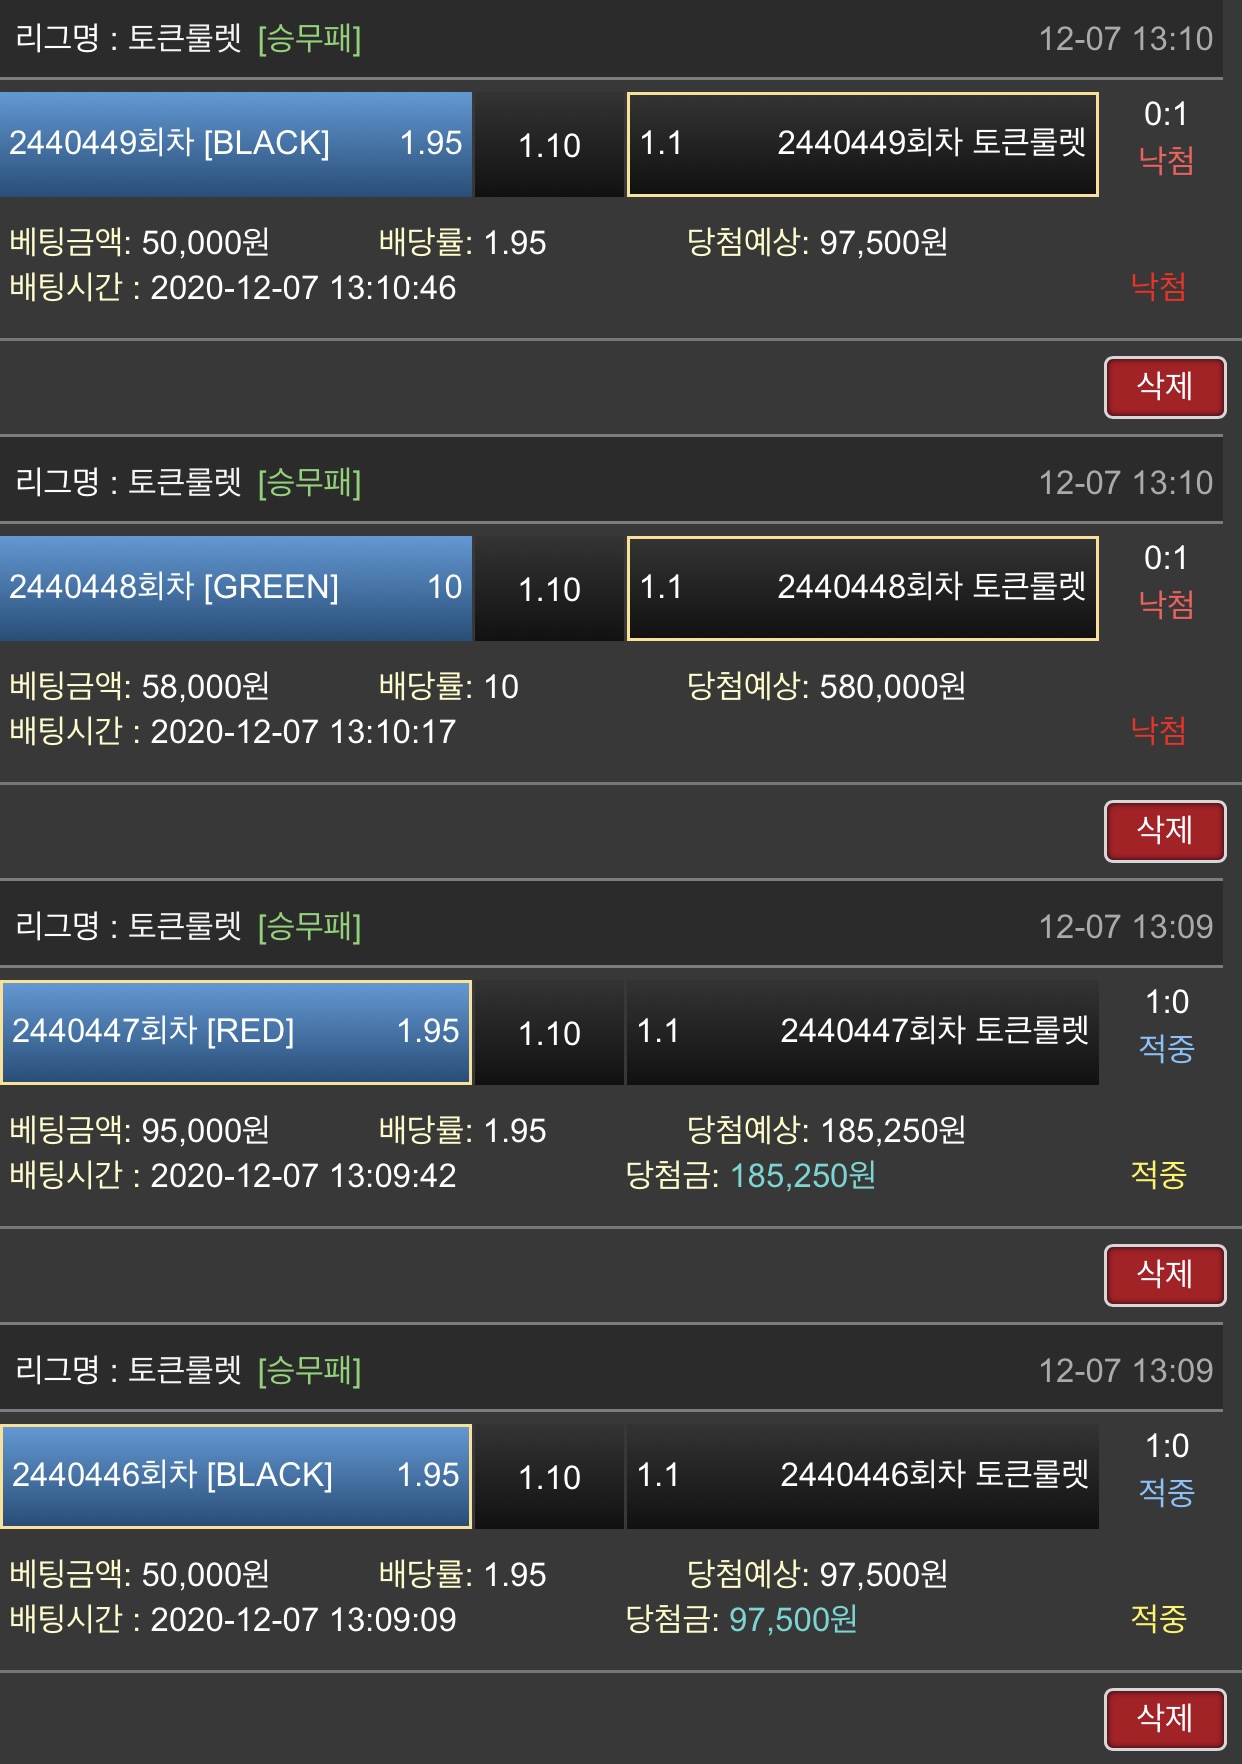Click the first [승무패] league tag
Image resolution: width=1242 pixels, height=1764 pixels.
[x=309, y=39]
